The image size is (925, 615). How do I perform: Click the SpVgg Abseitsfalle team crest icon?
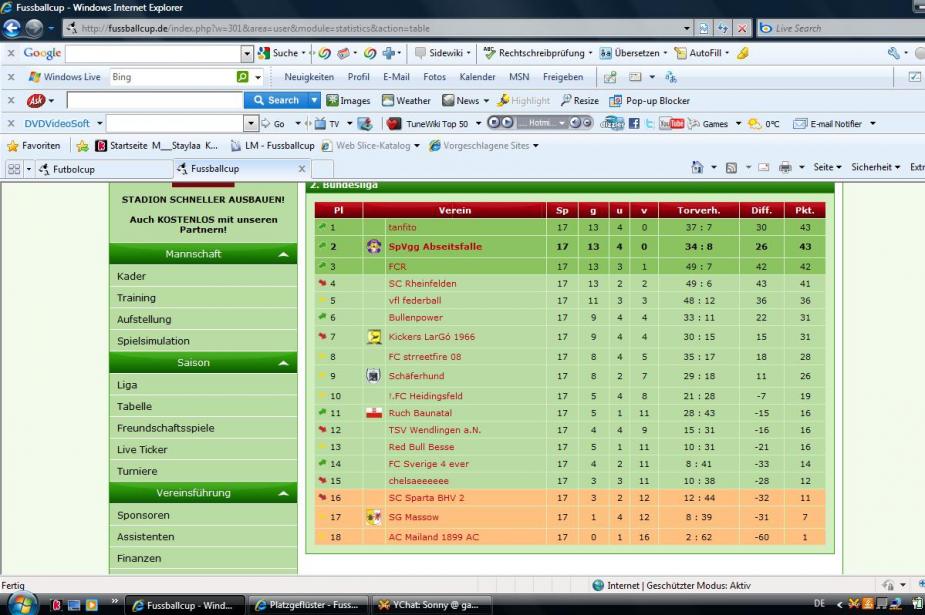pos(373,246)
